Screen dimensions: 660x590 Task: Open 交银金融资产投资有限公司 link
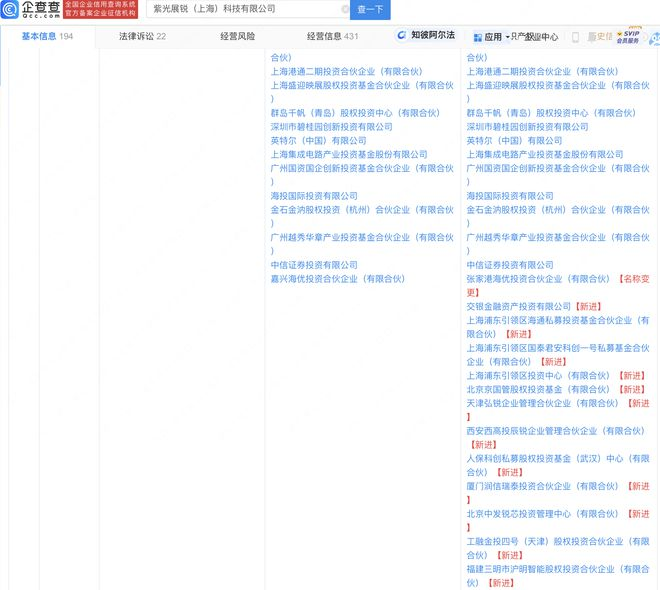pyautogui.click(x=519, y=306)
